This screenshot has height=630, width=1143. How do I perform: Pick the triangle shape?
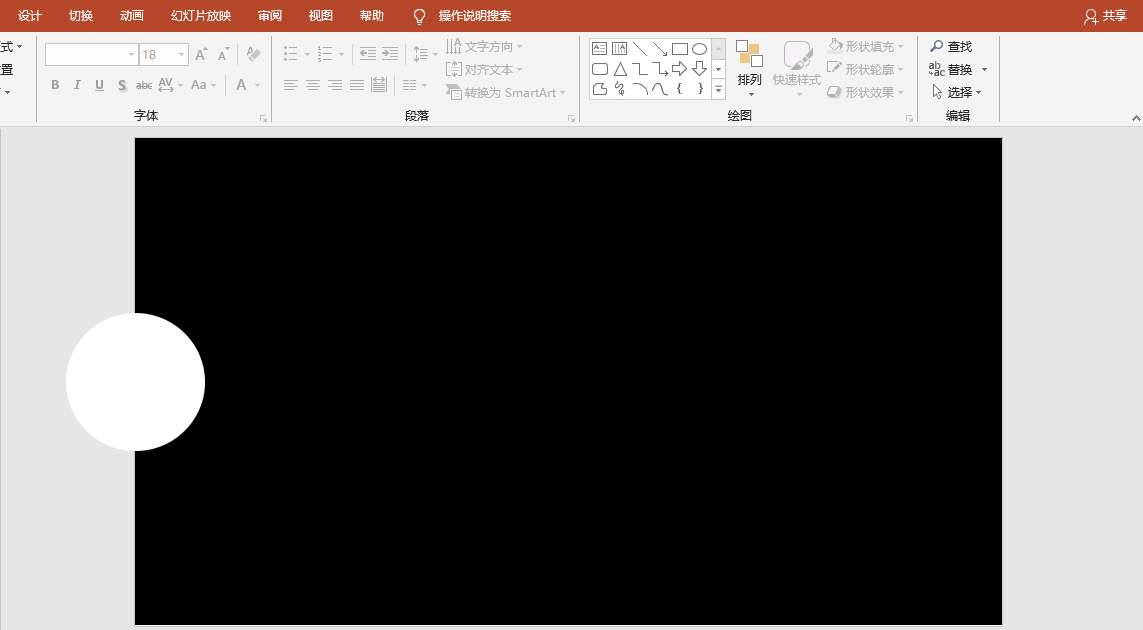click(x=620, y=69)
